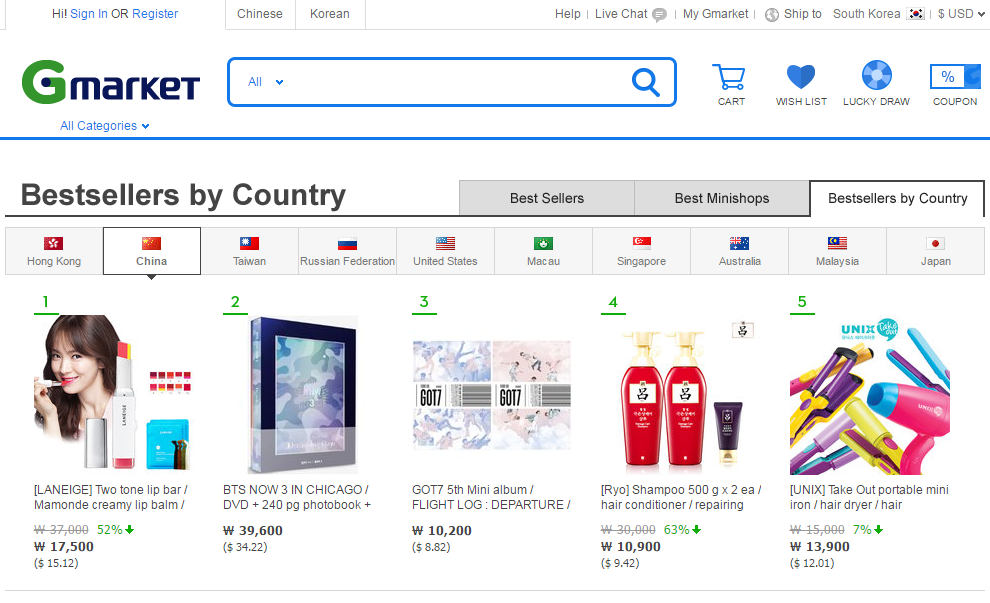Open the shopping Cart icon

(x=730, y=78)
